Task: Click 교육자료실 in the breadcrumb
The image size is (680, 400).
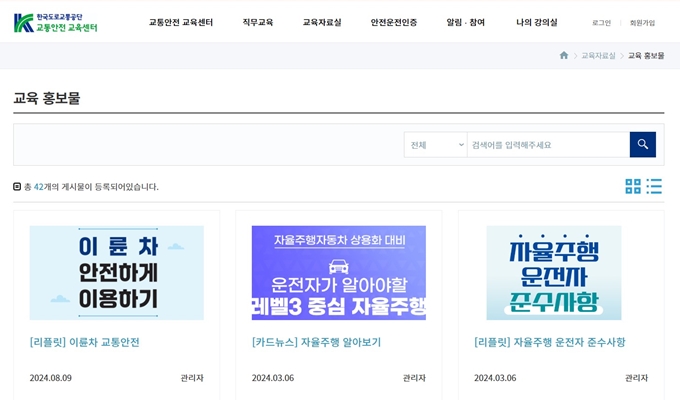Action: click(x=598, y=56)
